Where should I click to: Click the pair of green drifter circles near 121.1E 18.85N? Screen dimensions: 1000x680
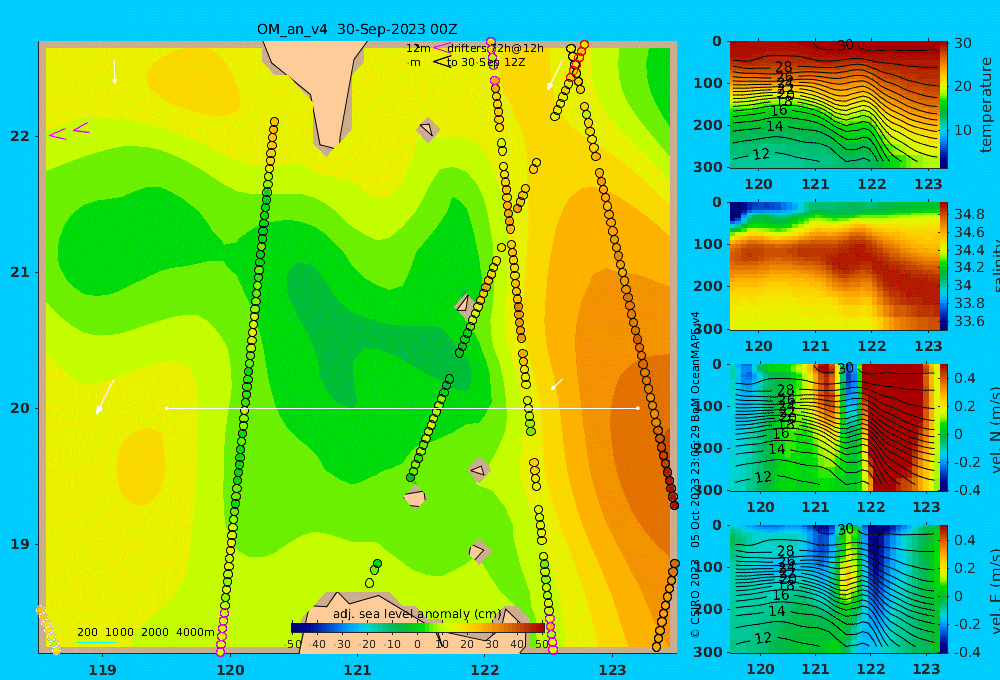376,567
